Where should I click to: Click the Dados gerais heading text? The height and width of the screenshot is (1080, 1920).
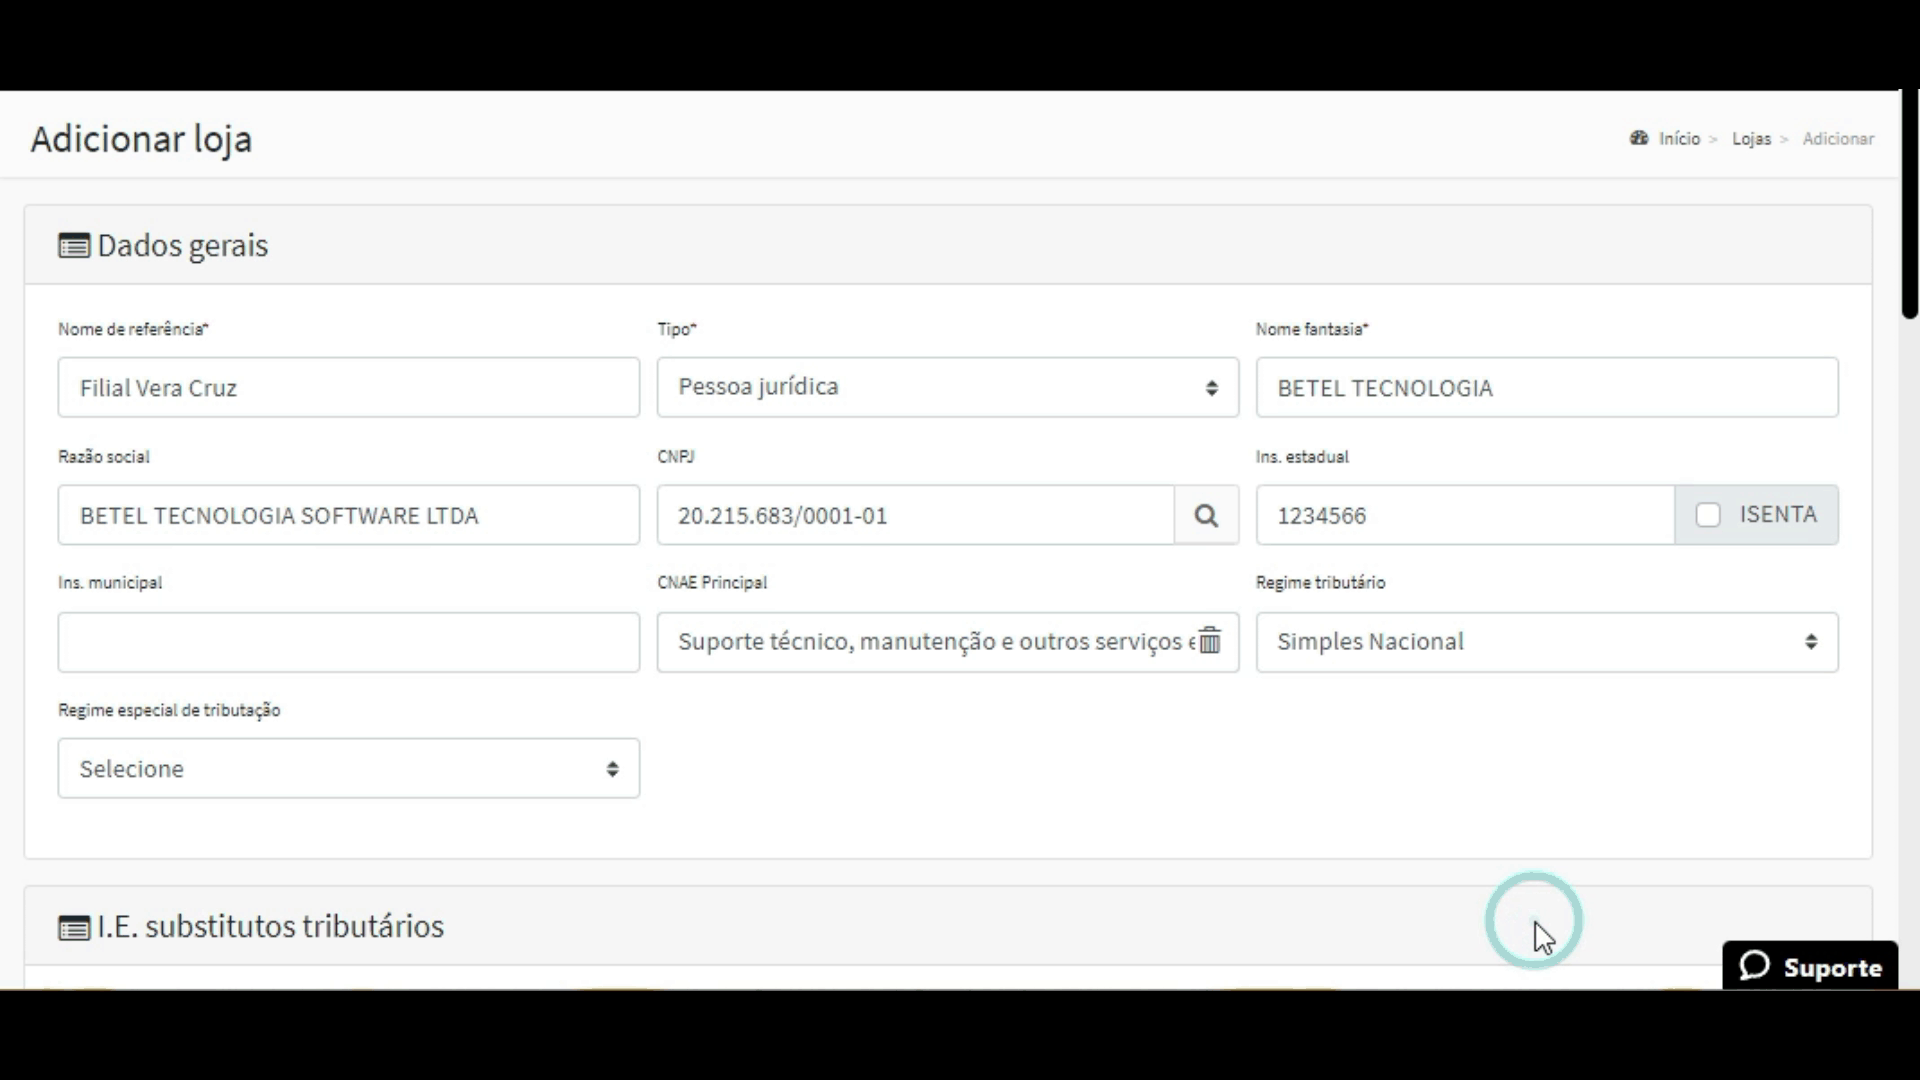click(183, 245)
